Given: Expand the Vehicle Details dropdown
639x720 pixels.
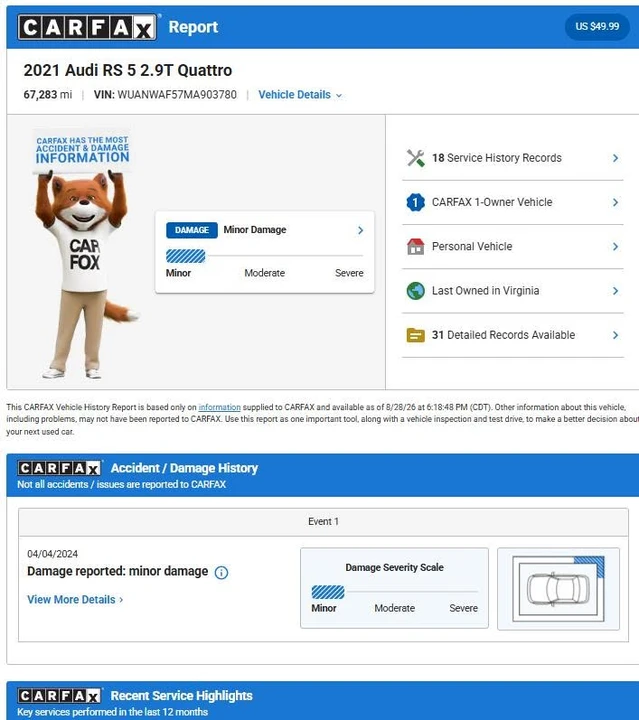Looking at the screenshot, I should pyautogui.click(x=300, y=95).
